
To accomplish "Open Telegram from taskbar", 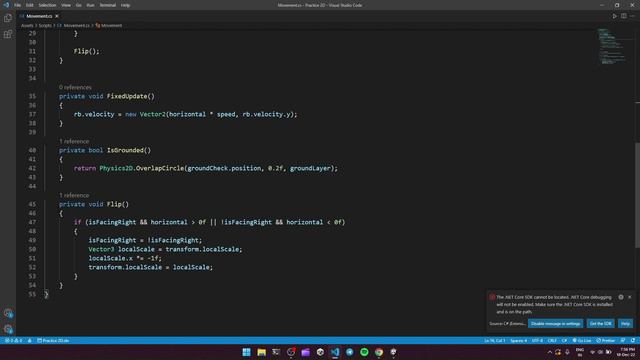I will pyautogui.click(x=350, y=352).
